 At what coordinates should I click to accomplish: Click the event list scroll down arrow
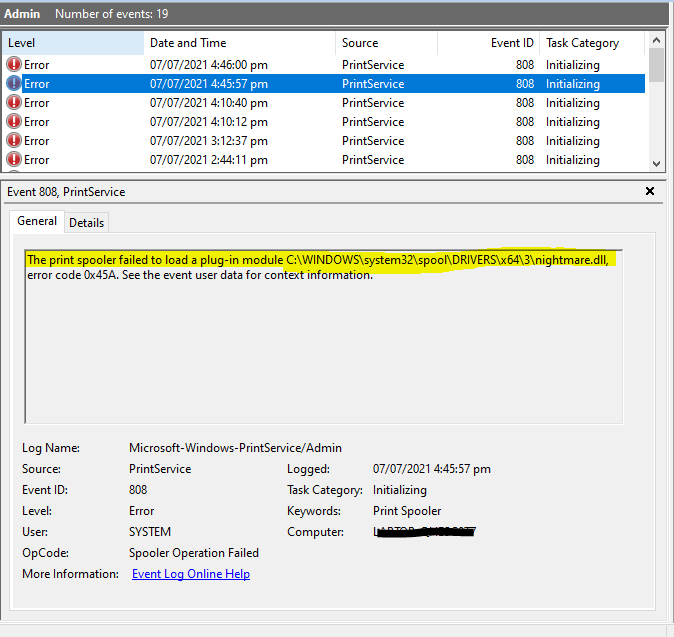point(656,163)
